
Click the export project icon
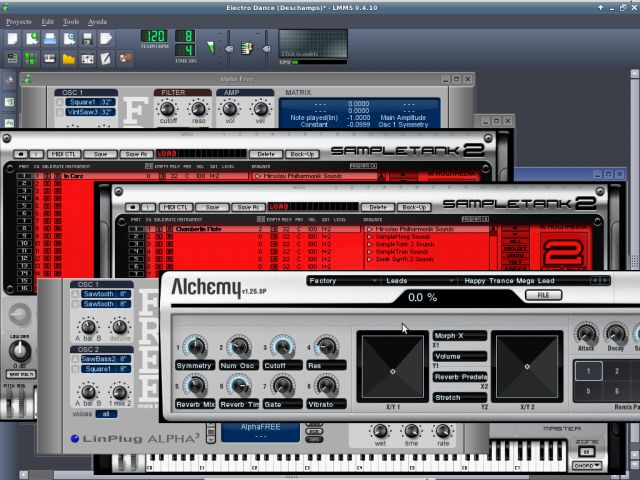pos(106,39)
